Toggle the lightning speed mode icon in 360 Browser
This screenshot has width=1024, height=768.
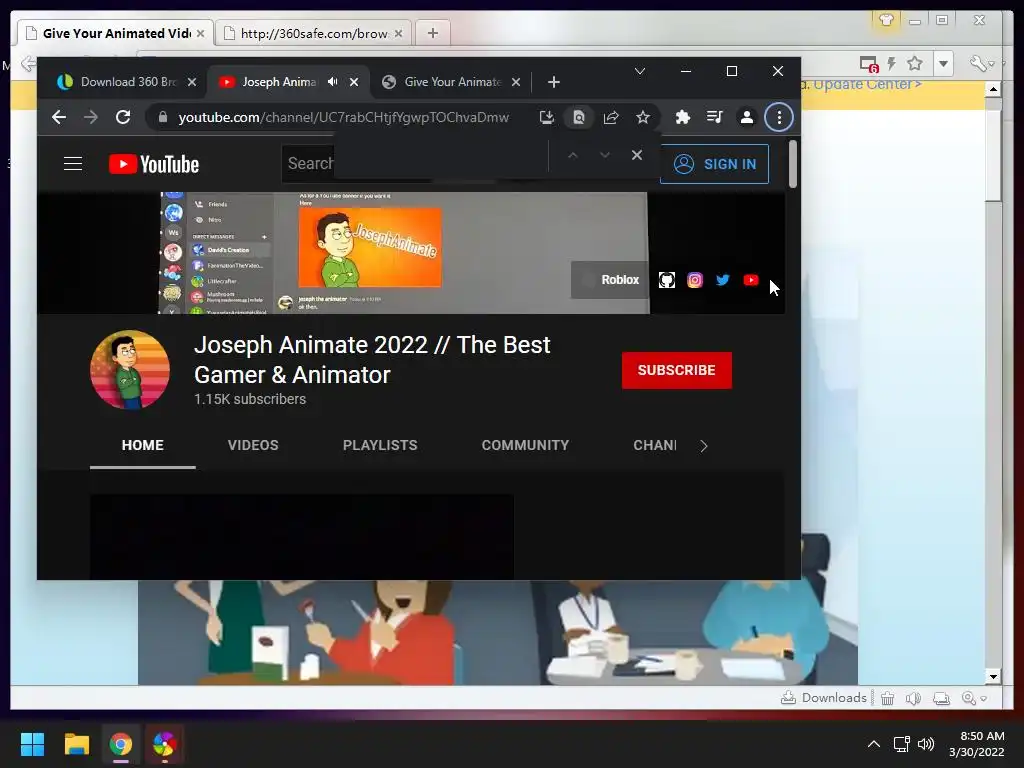tap(891, 63)
